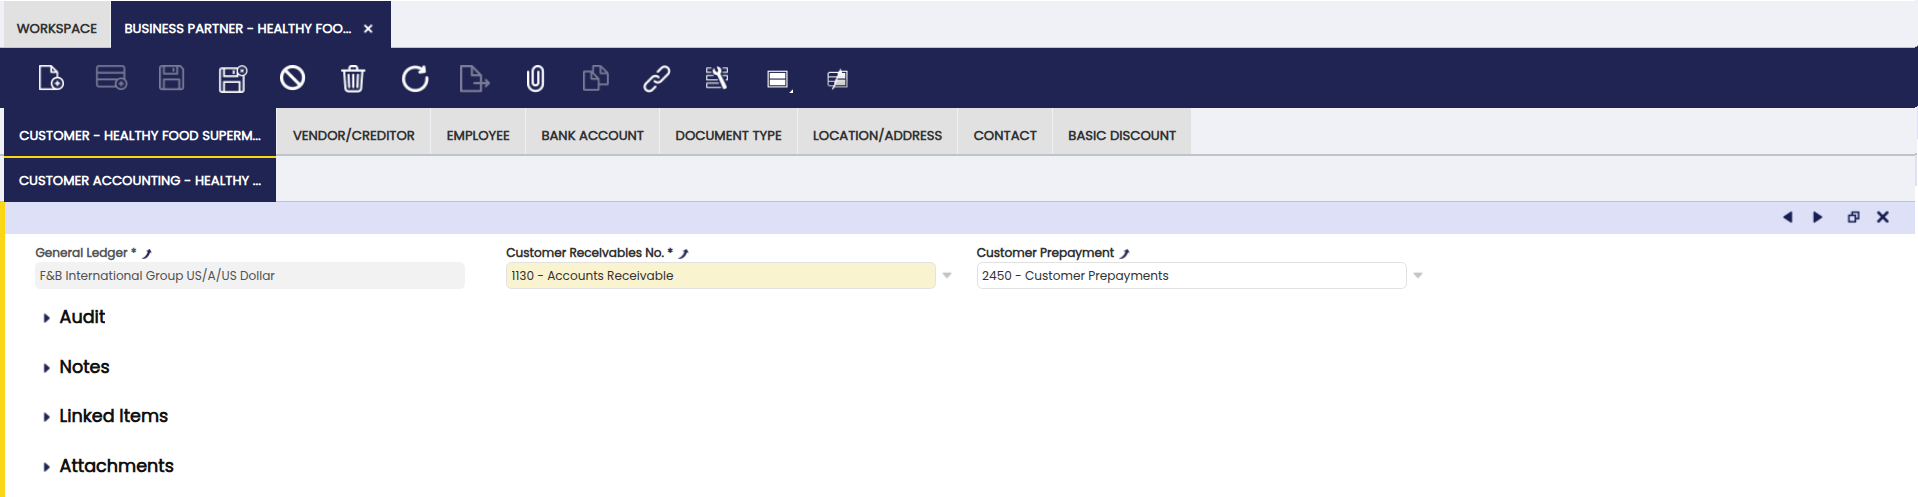The height and width of the screenshot is (497, 1918).
Task: Open Customer Receivables No. dropdown arrow
Action: pyautogui.click(x=946, y=276)
